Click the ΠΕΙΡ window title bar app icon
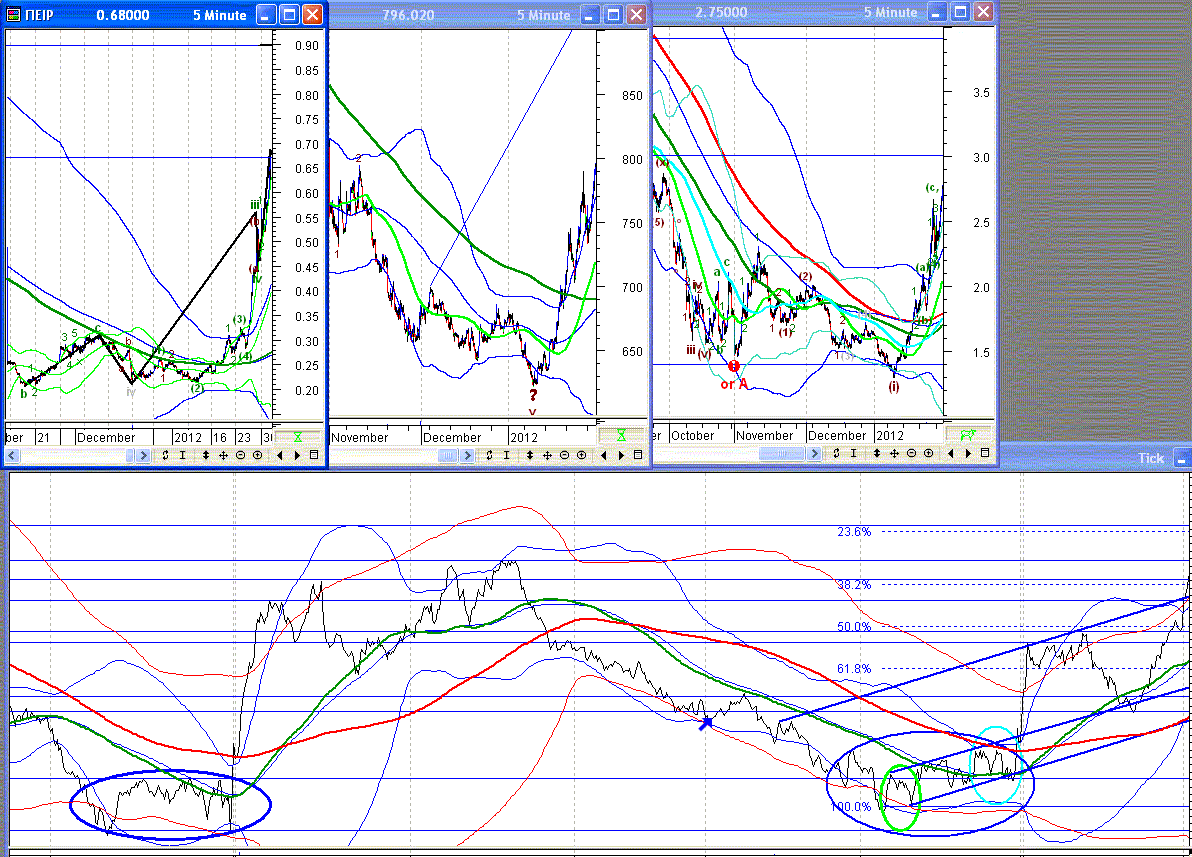Viewport: 1192px width, 857px height. tap(14, 14)
